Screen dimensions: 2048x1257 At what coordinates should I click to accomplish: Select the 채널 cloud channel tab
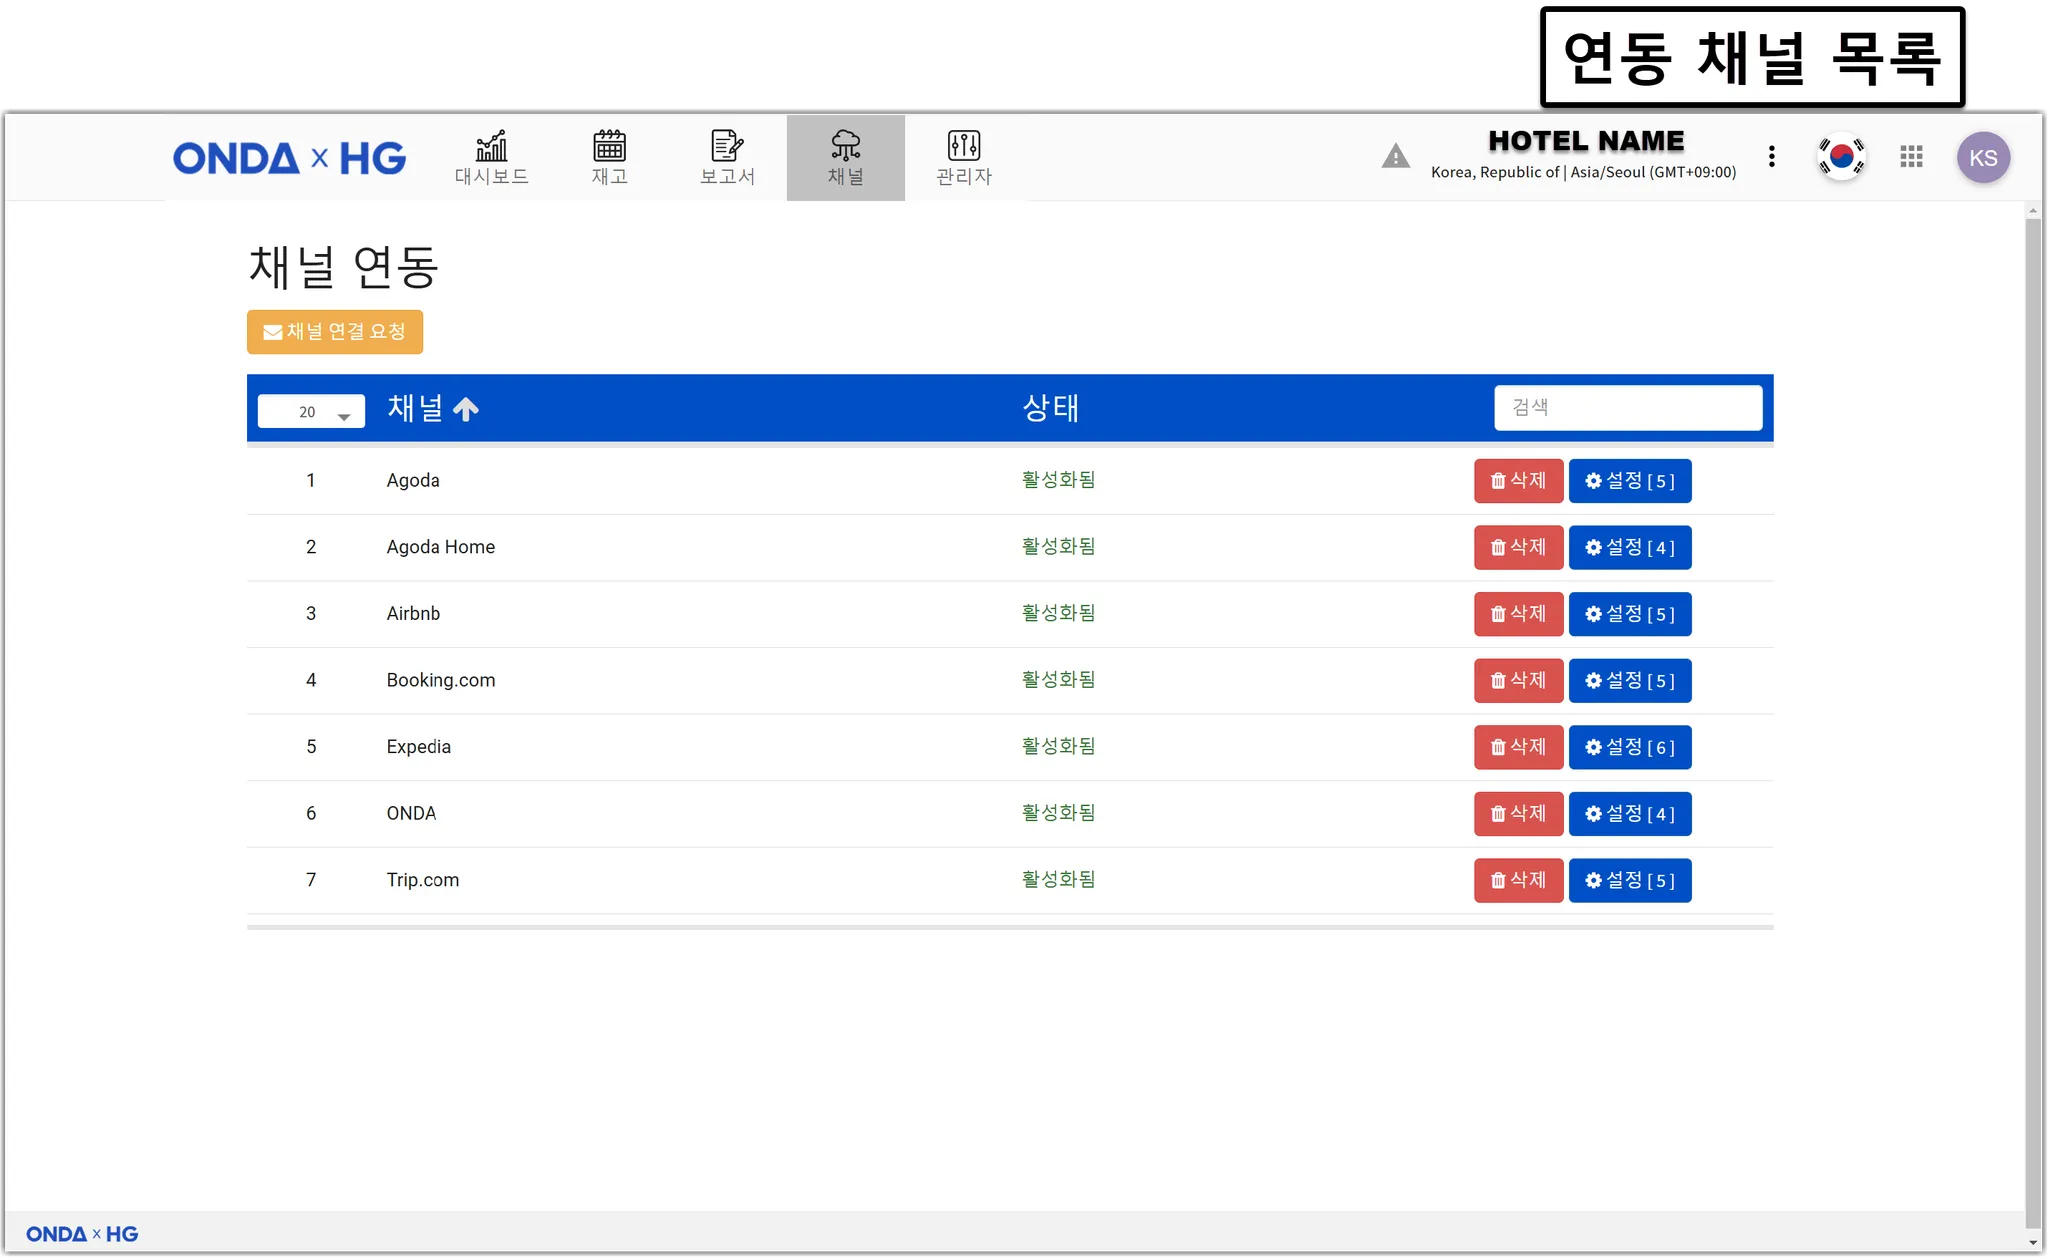(845, 157)
